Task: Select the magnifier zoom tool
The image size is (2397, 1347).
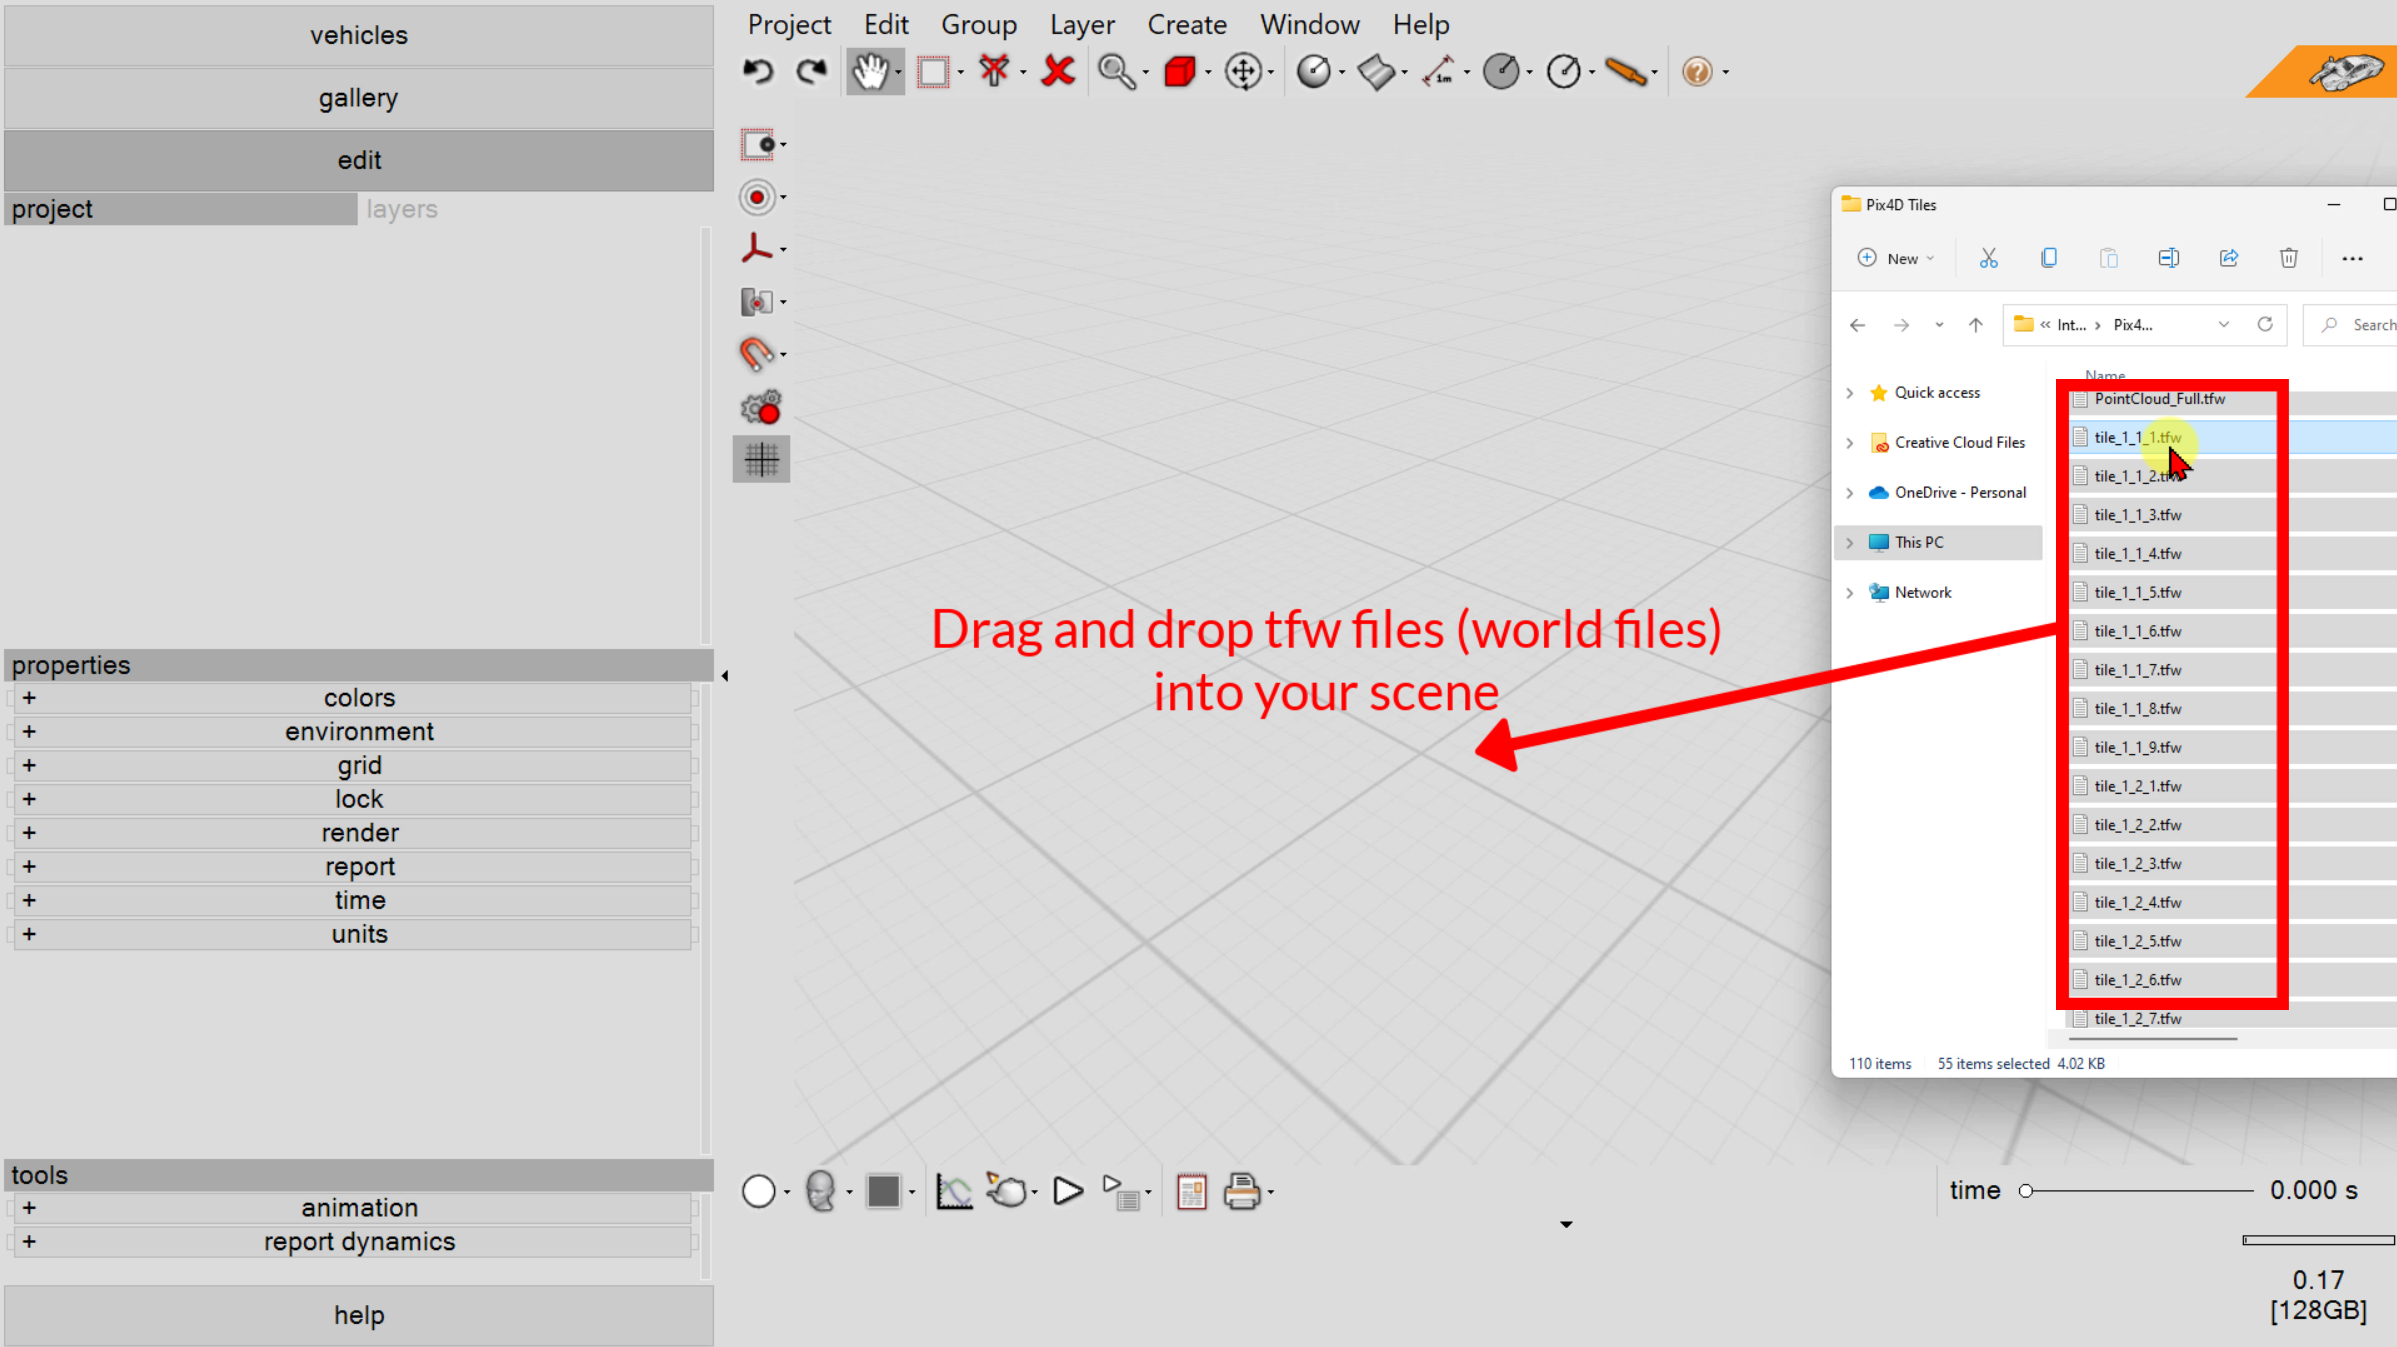Action: click(1114, 72)
